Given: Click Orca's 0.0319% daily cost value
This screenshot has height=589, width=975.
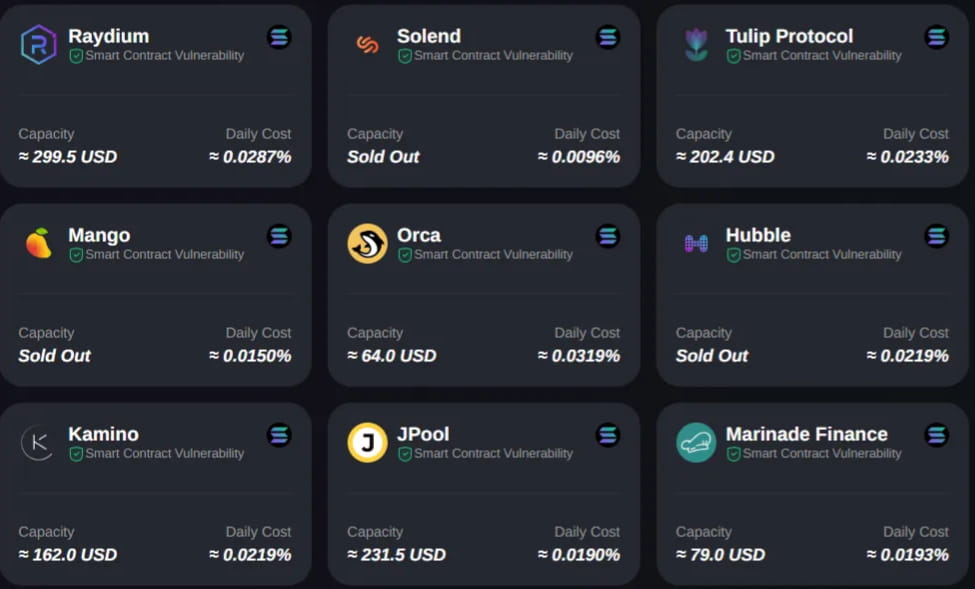Looking at the screenshot, I should pyautogui.click(x=579, y=356).
